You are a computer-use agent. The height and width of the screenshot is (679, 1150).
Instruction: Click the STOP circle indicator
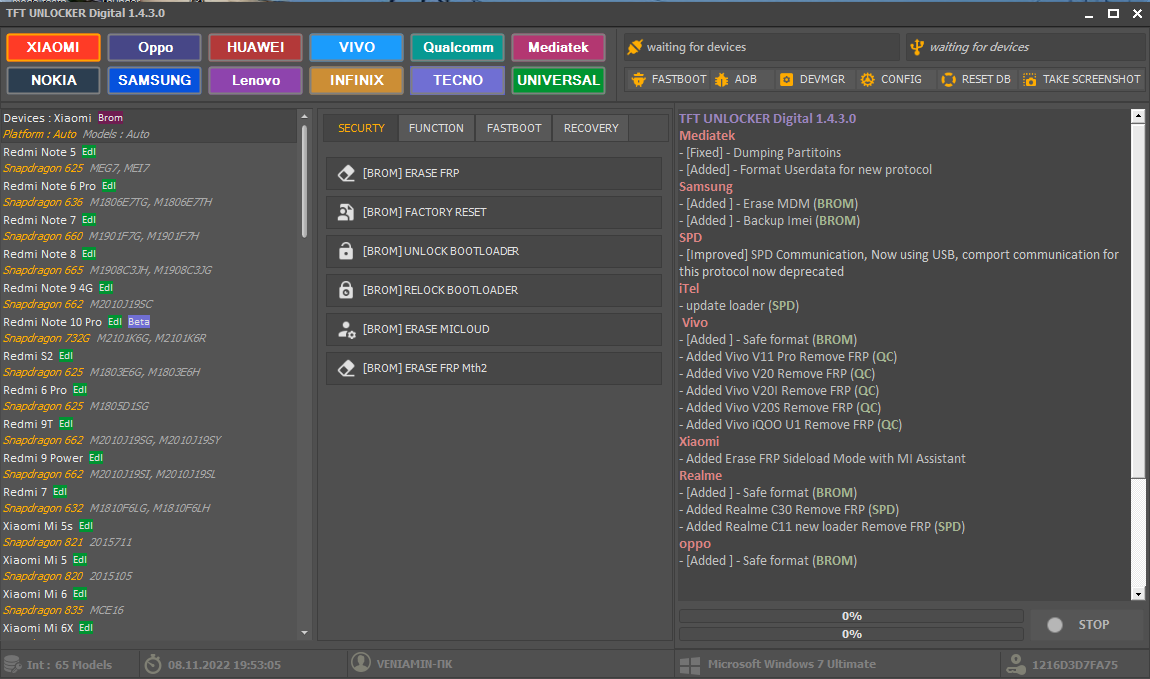click(x=1055, y=625)
